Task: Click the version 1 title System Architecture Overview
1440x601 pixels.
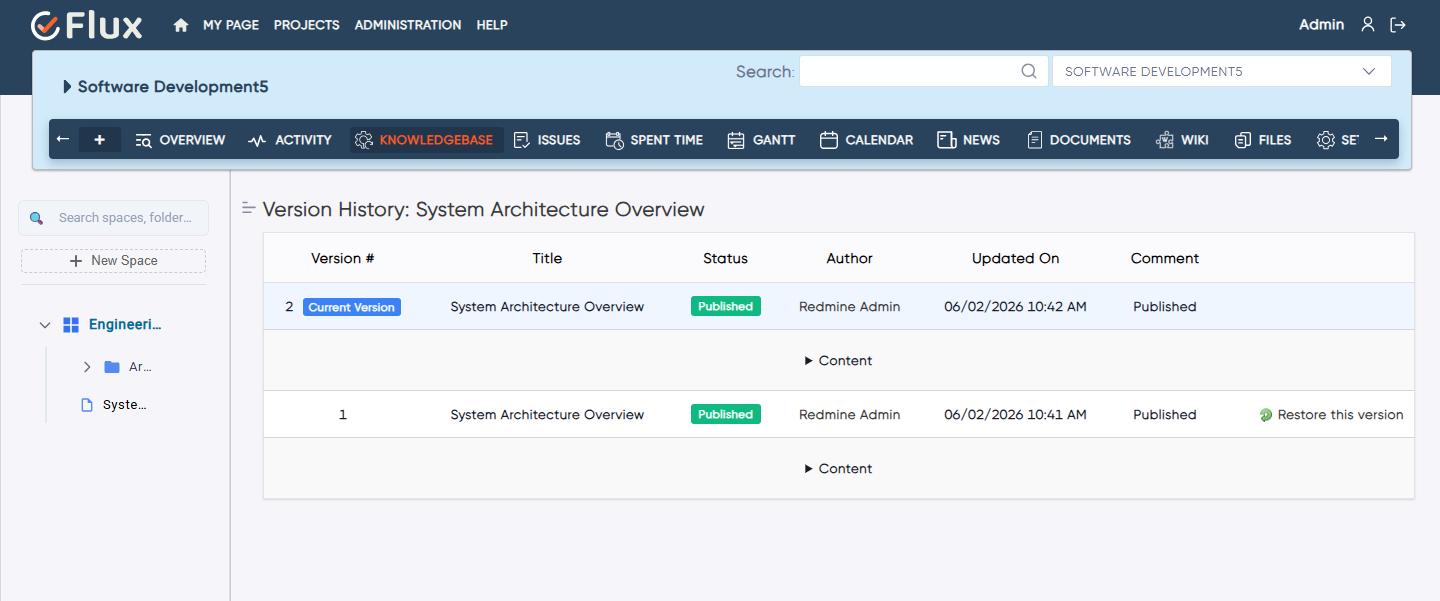Action: point(547,415)
